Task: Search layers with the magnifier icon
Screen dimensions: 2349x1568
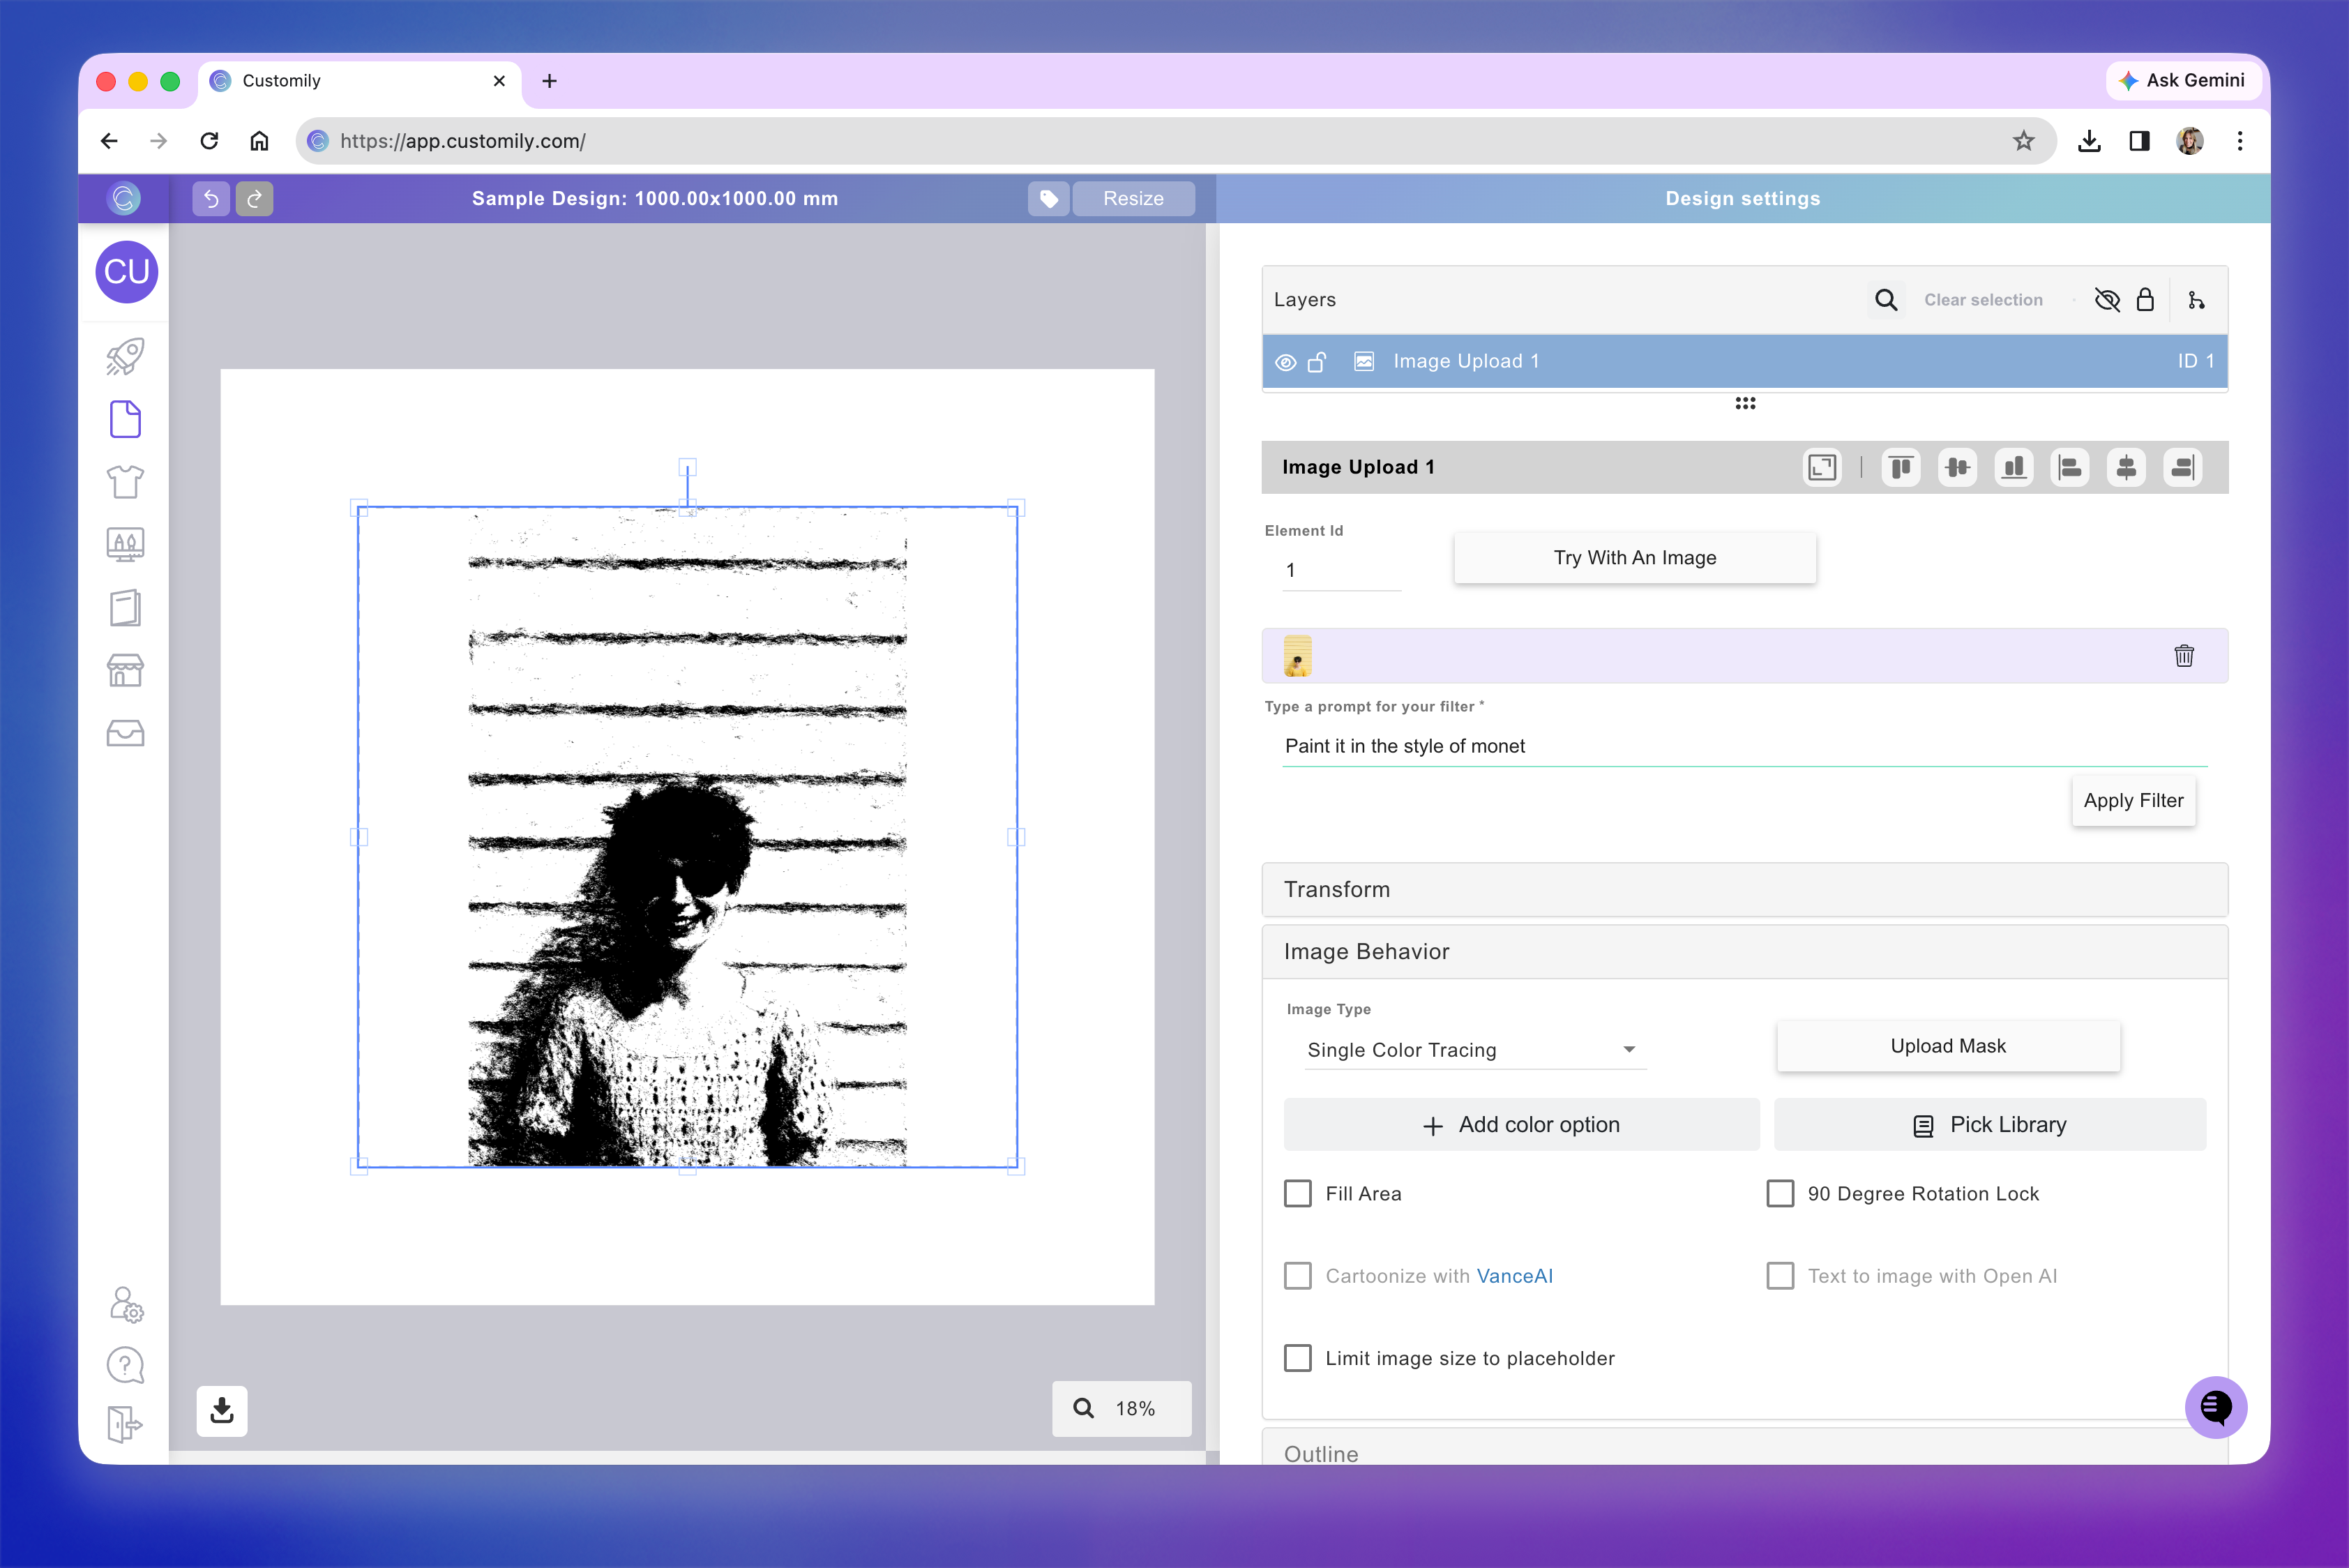Action: tap(1886, 300)
